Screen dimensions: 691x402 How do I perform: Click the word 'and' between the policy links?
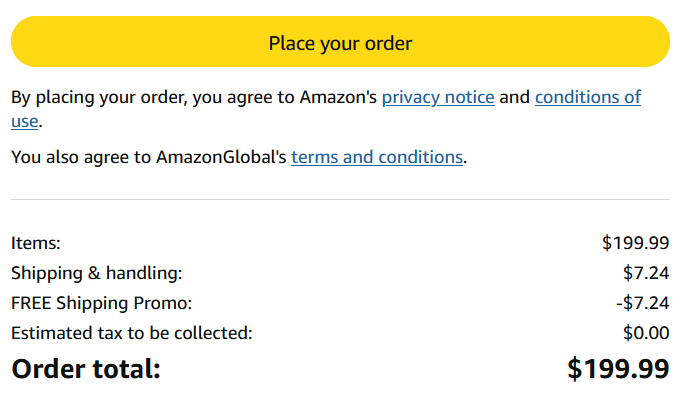(514, 97)
